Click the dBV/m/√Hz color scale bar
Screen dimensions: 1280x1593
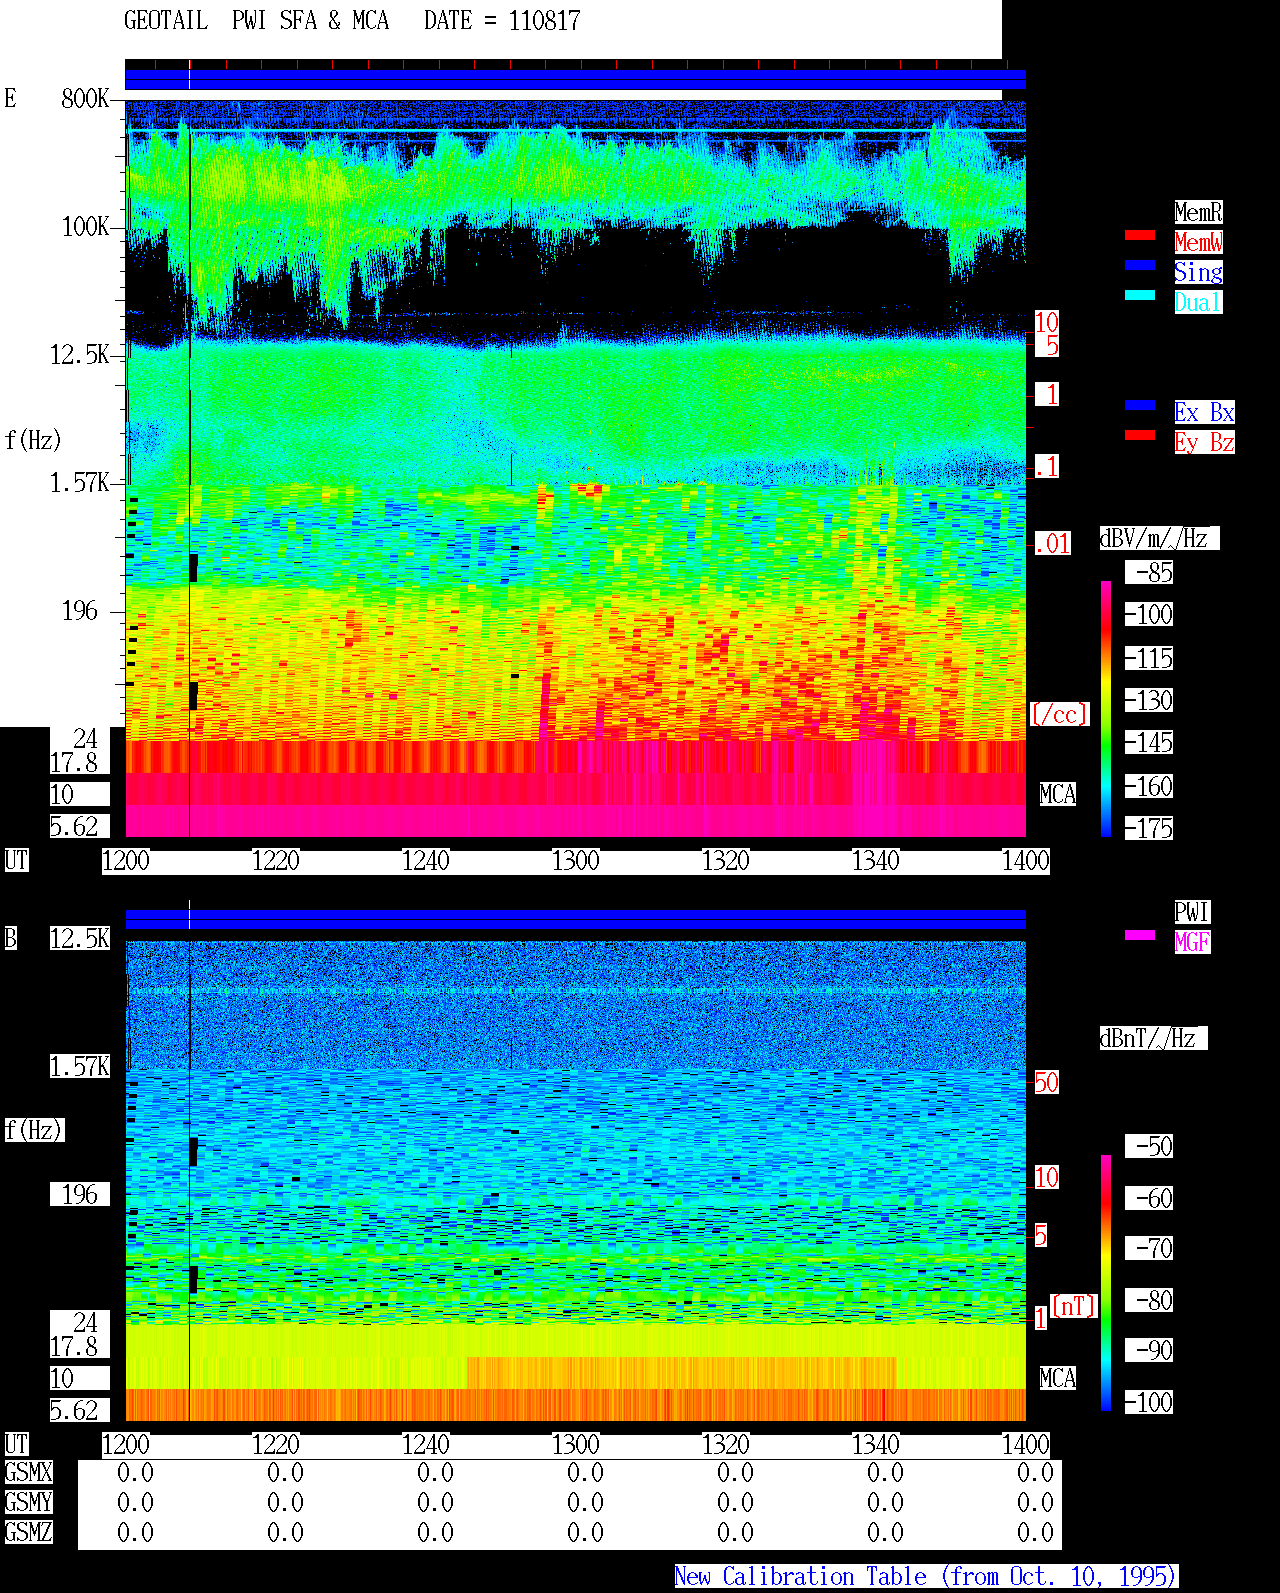(1106, 708)
